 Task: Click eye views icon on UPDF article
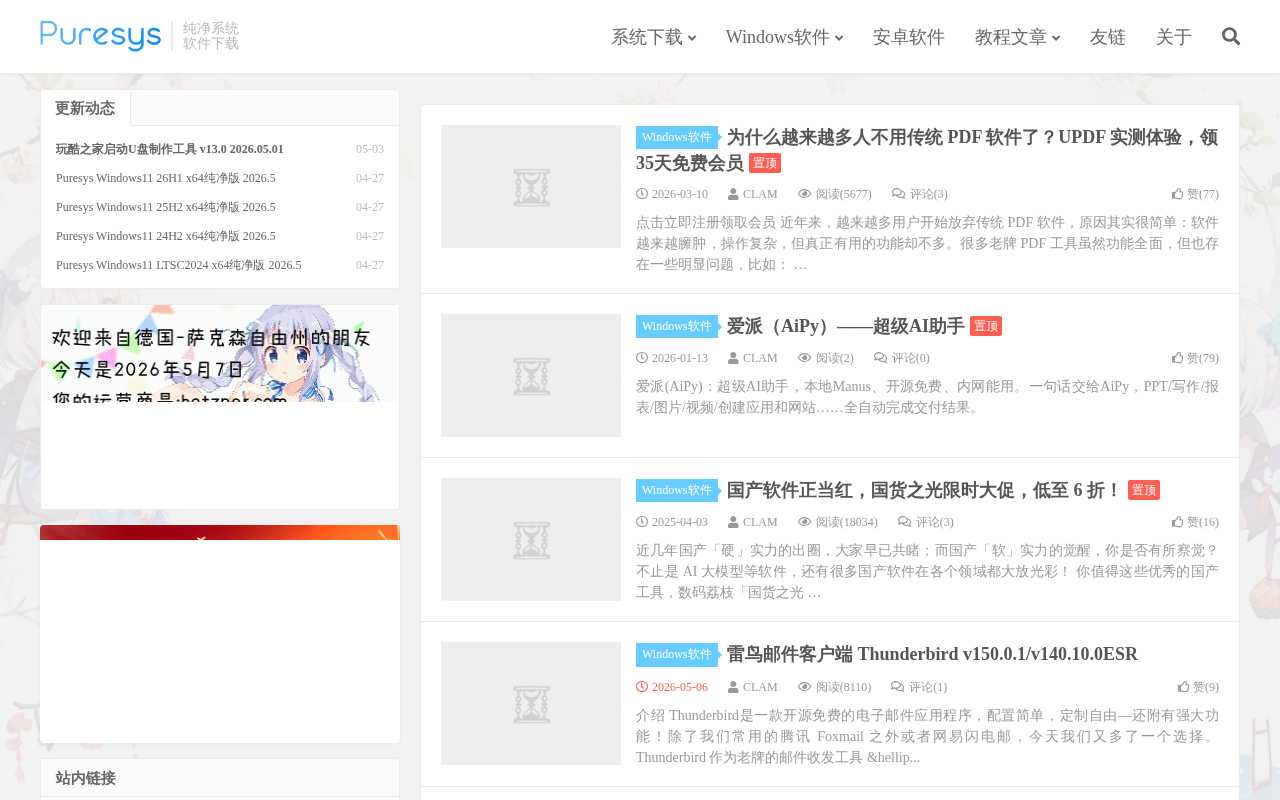click(805, 194)
